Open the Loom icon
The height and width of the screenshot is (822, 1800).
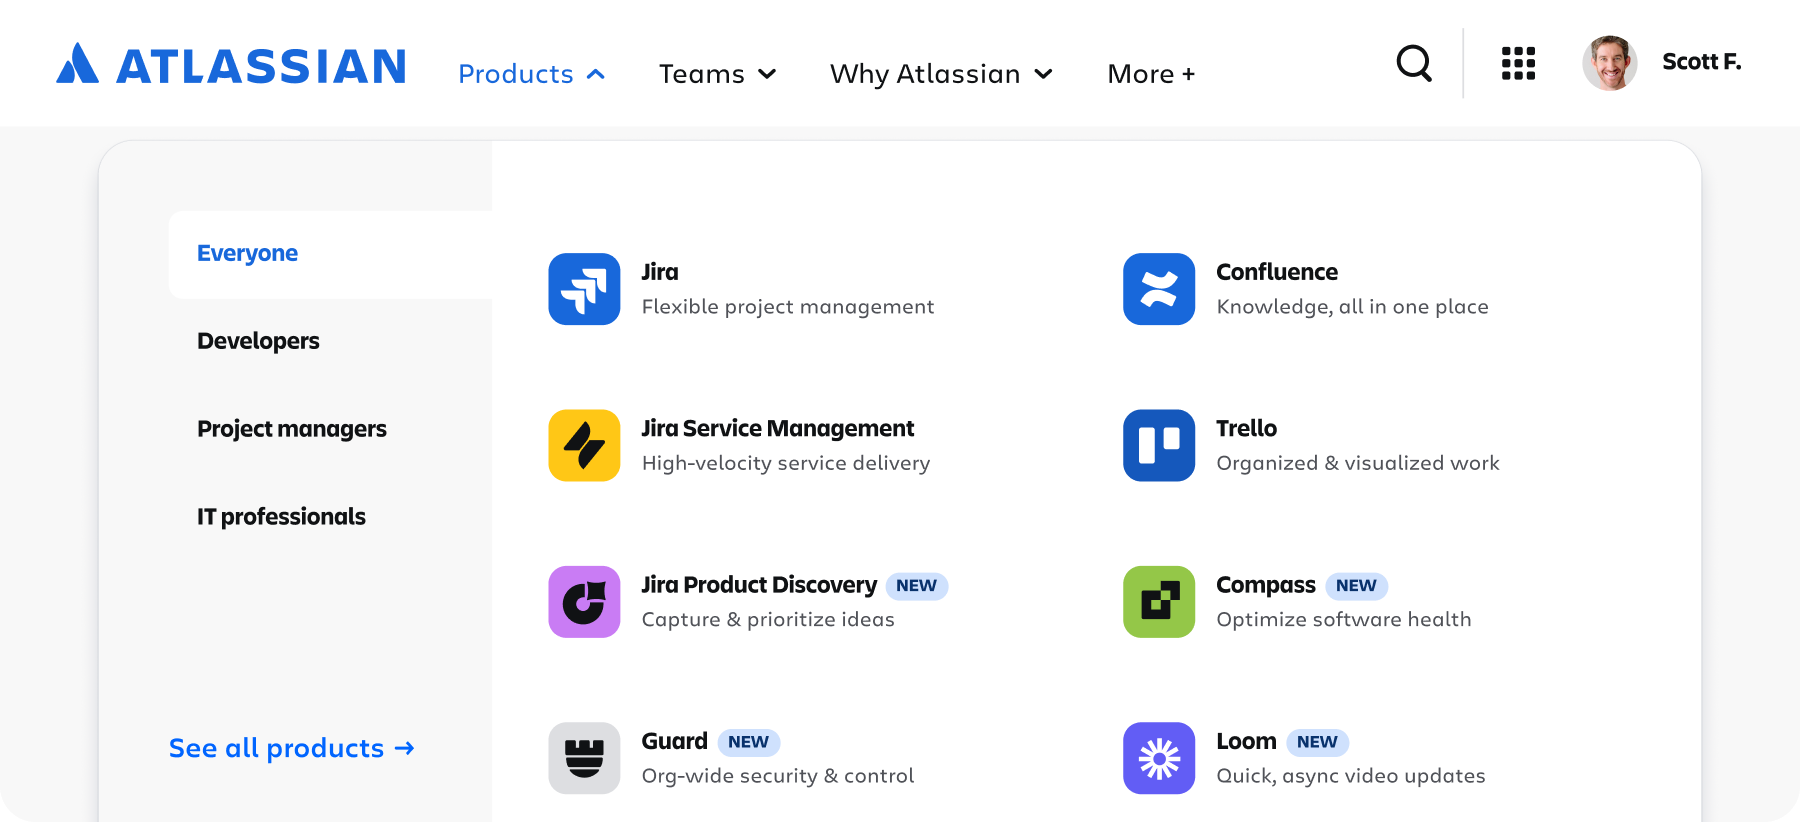click(x=1159, y=758)
